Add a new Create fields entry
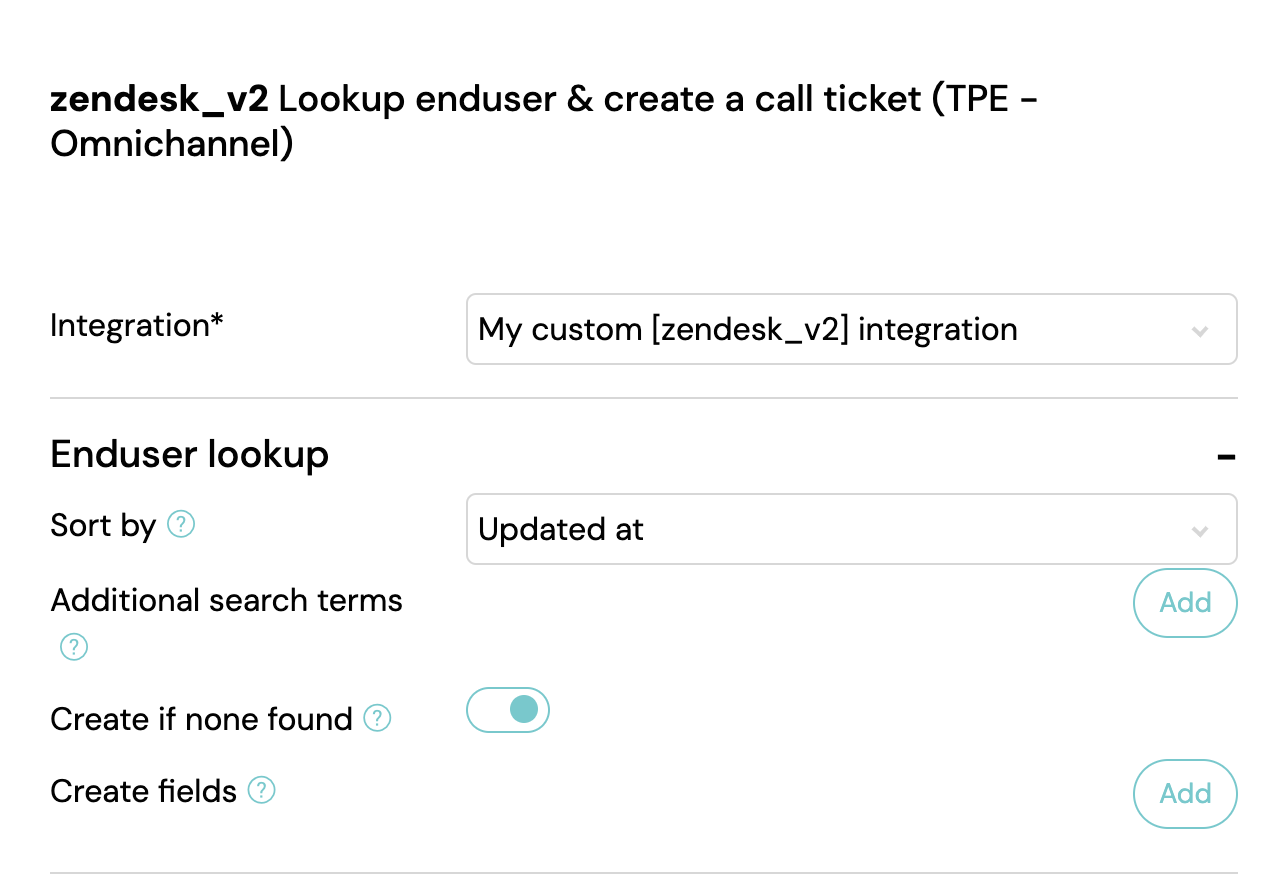This screenshot has height=878, width=1272. click(x=1185, y=794)
